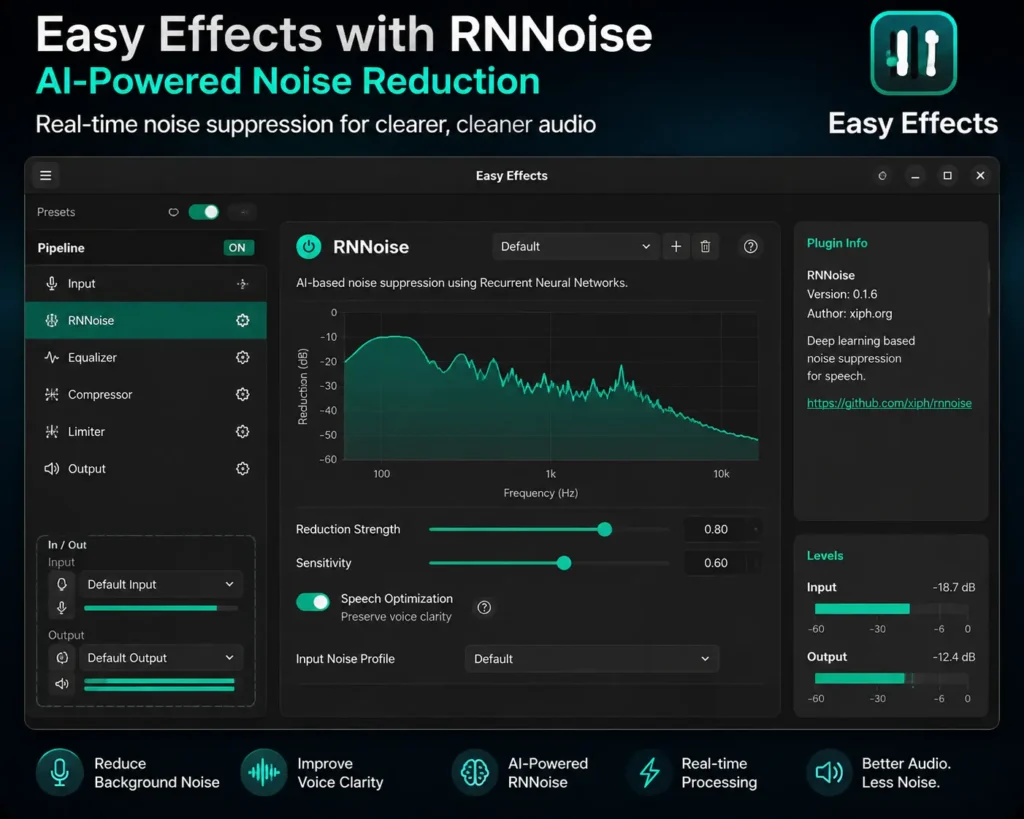Toggle the RNNoise power button
This screenshot has width=1024, height=819.
coord(309,246)
